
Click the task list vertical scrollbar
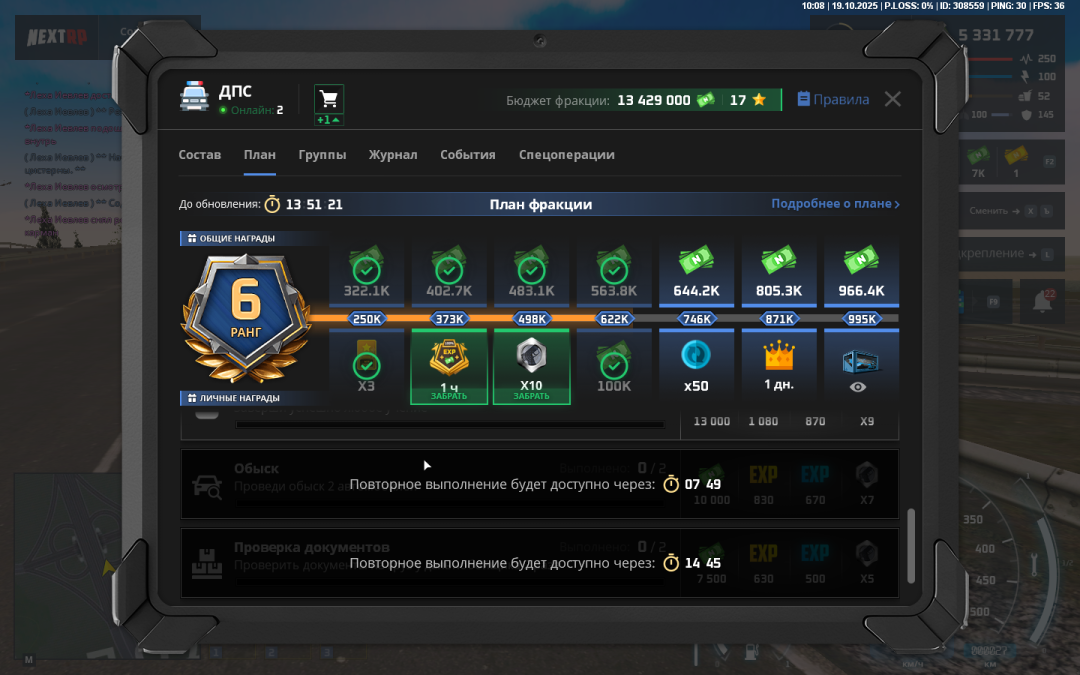pyautogui.click(x=909, y=545)
